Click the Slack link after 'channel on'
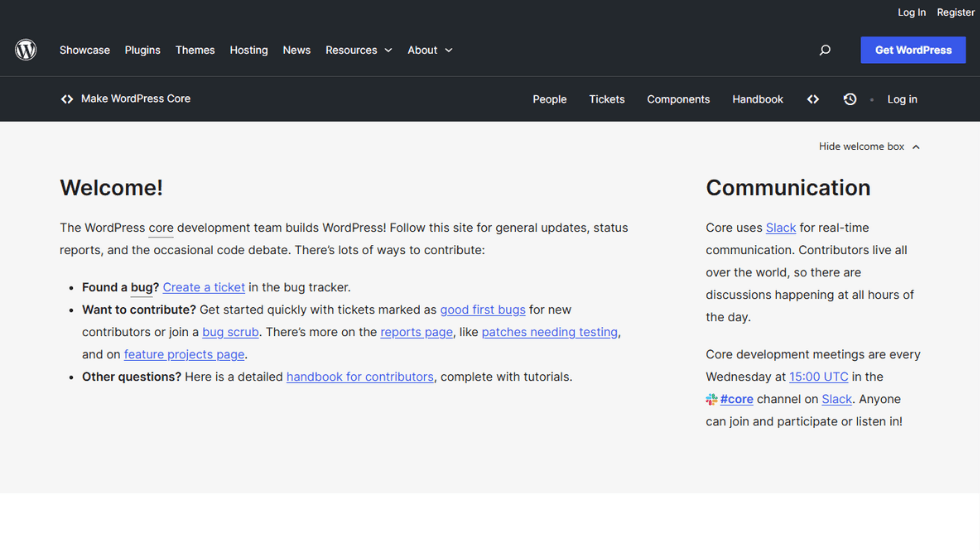The width and height of the screenshot is (980, 550). coord(836,399)
